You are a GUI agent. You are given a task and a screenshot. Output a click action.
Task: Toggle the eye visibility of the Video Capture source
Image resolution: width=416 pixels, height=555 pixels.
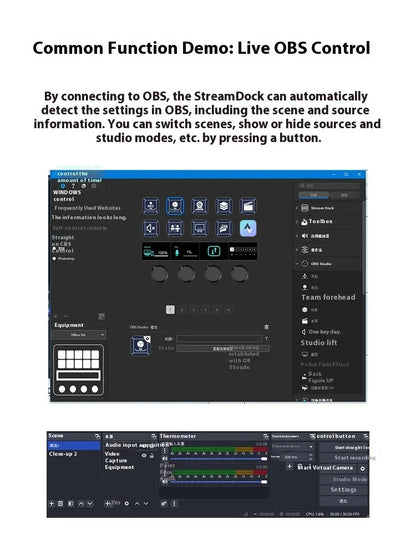[x=144, y=456]
